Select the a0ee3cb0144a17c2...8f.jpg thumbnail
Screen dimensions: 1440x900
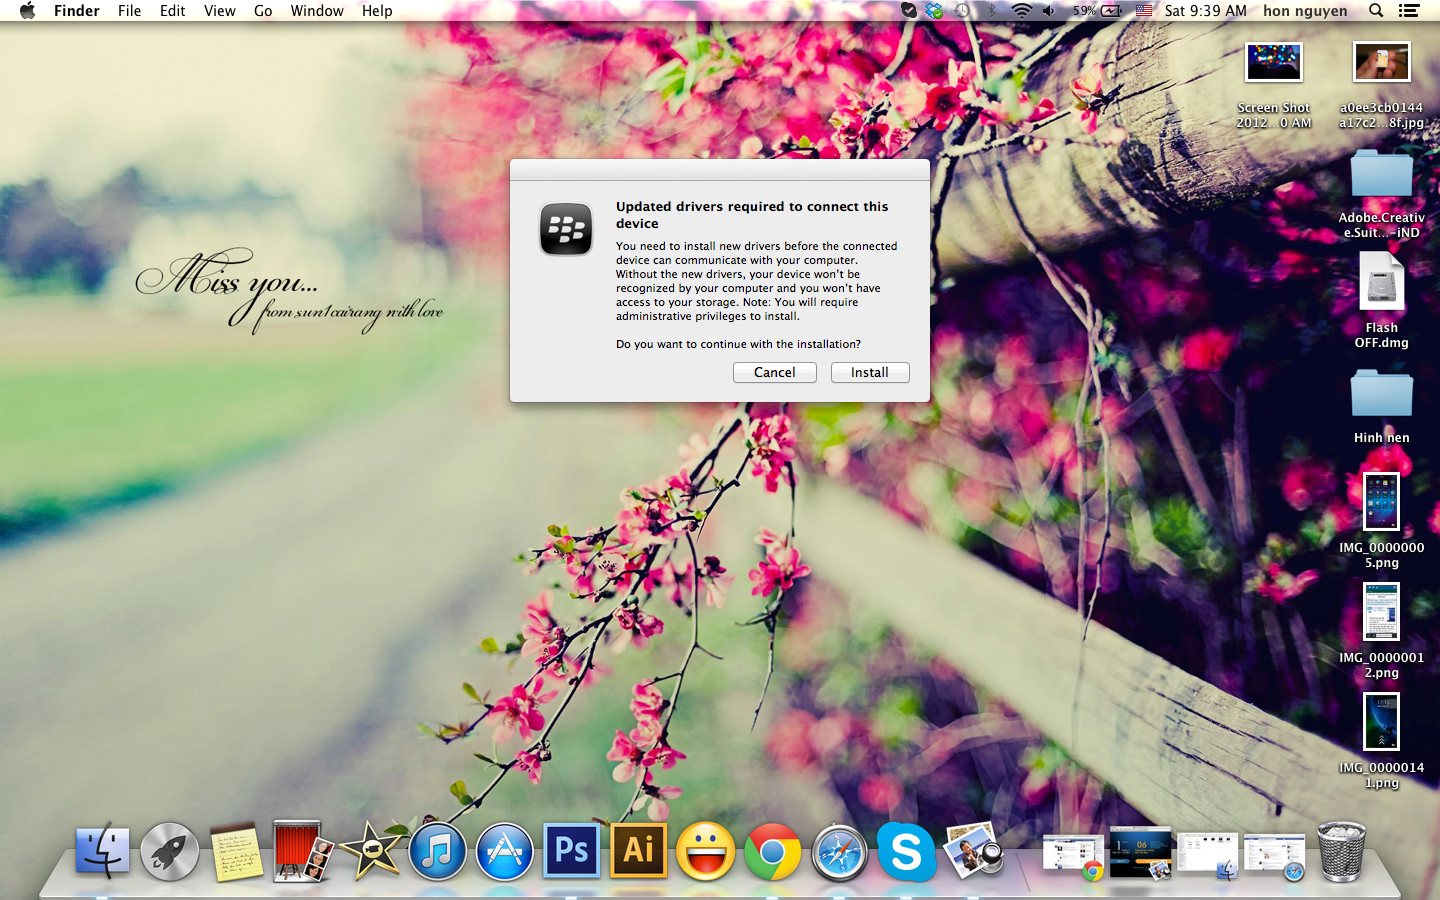coord(1382,63)
